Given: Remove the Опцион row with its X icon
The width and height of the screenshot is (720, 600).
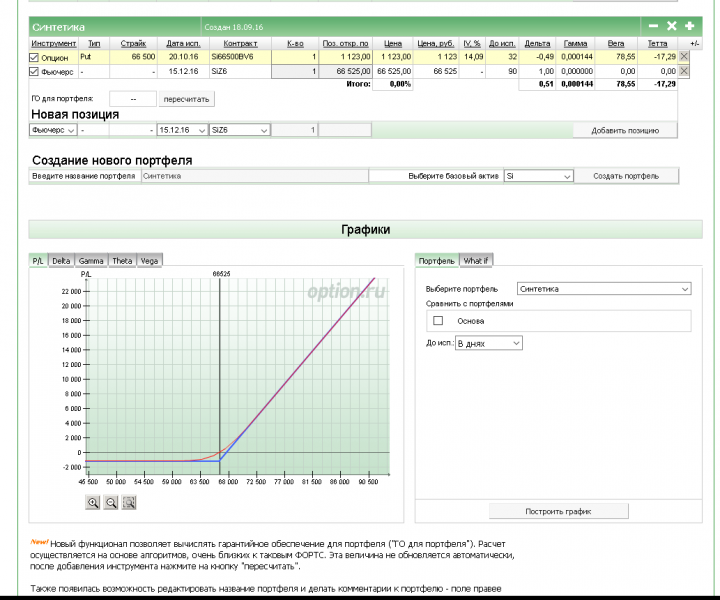Looking at the screenshot, I should 684,56.
